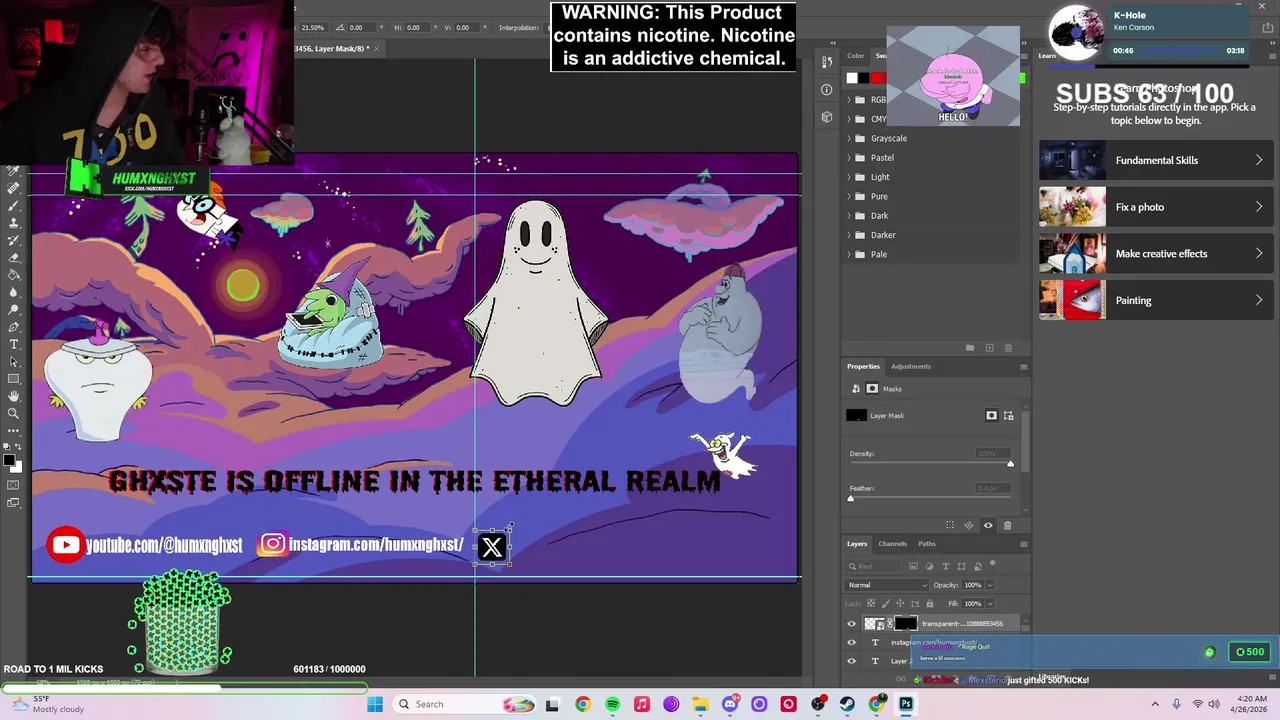Expand the Light swatch group

849,177
